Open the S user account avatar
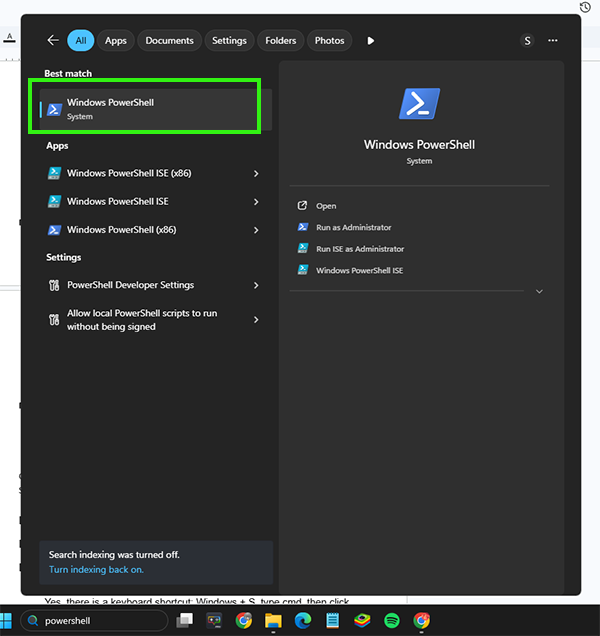Screen dimensions: 600x636 tap(527, 41)
